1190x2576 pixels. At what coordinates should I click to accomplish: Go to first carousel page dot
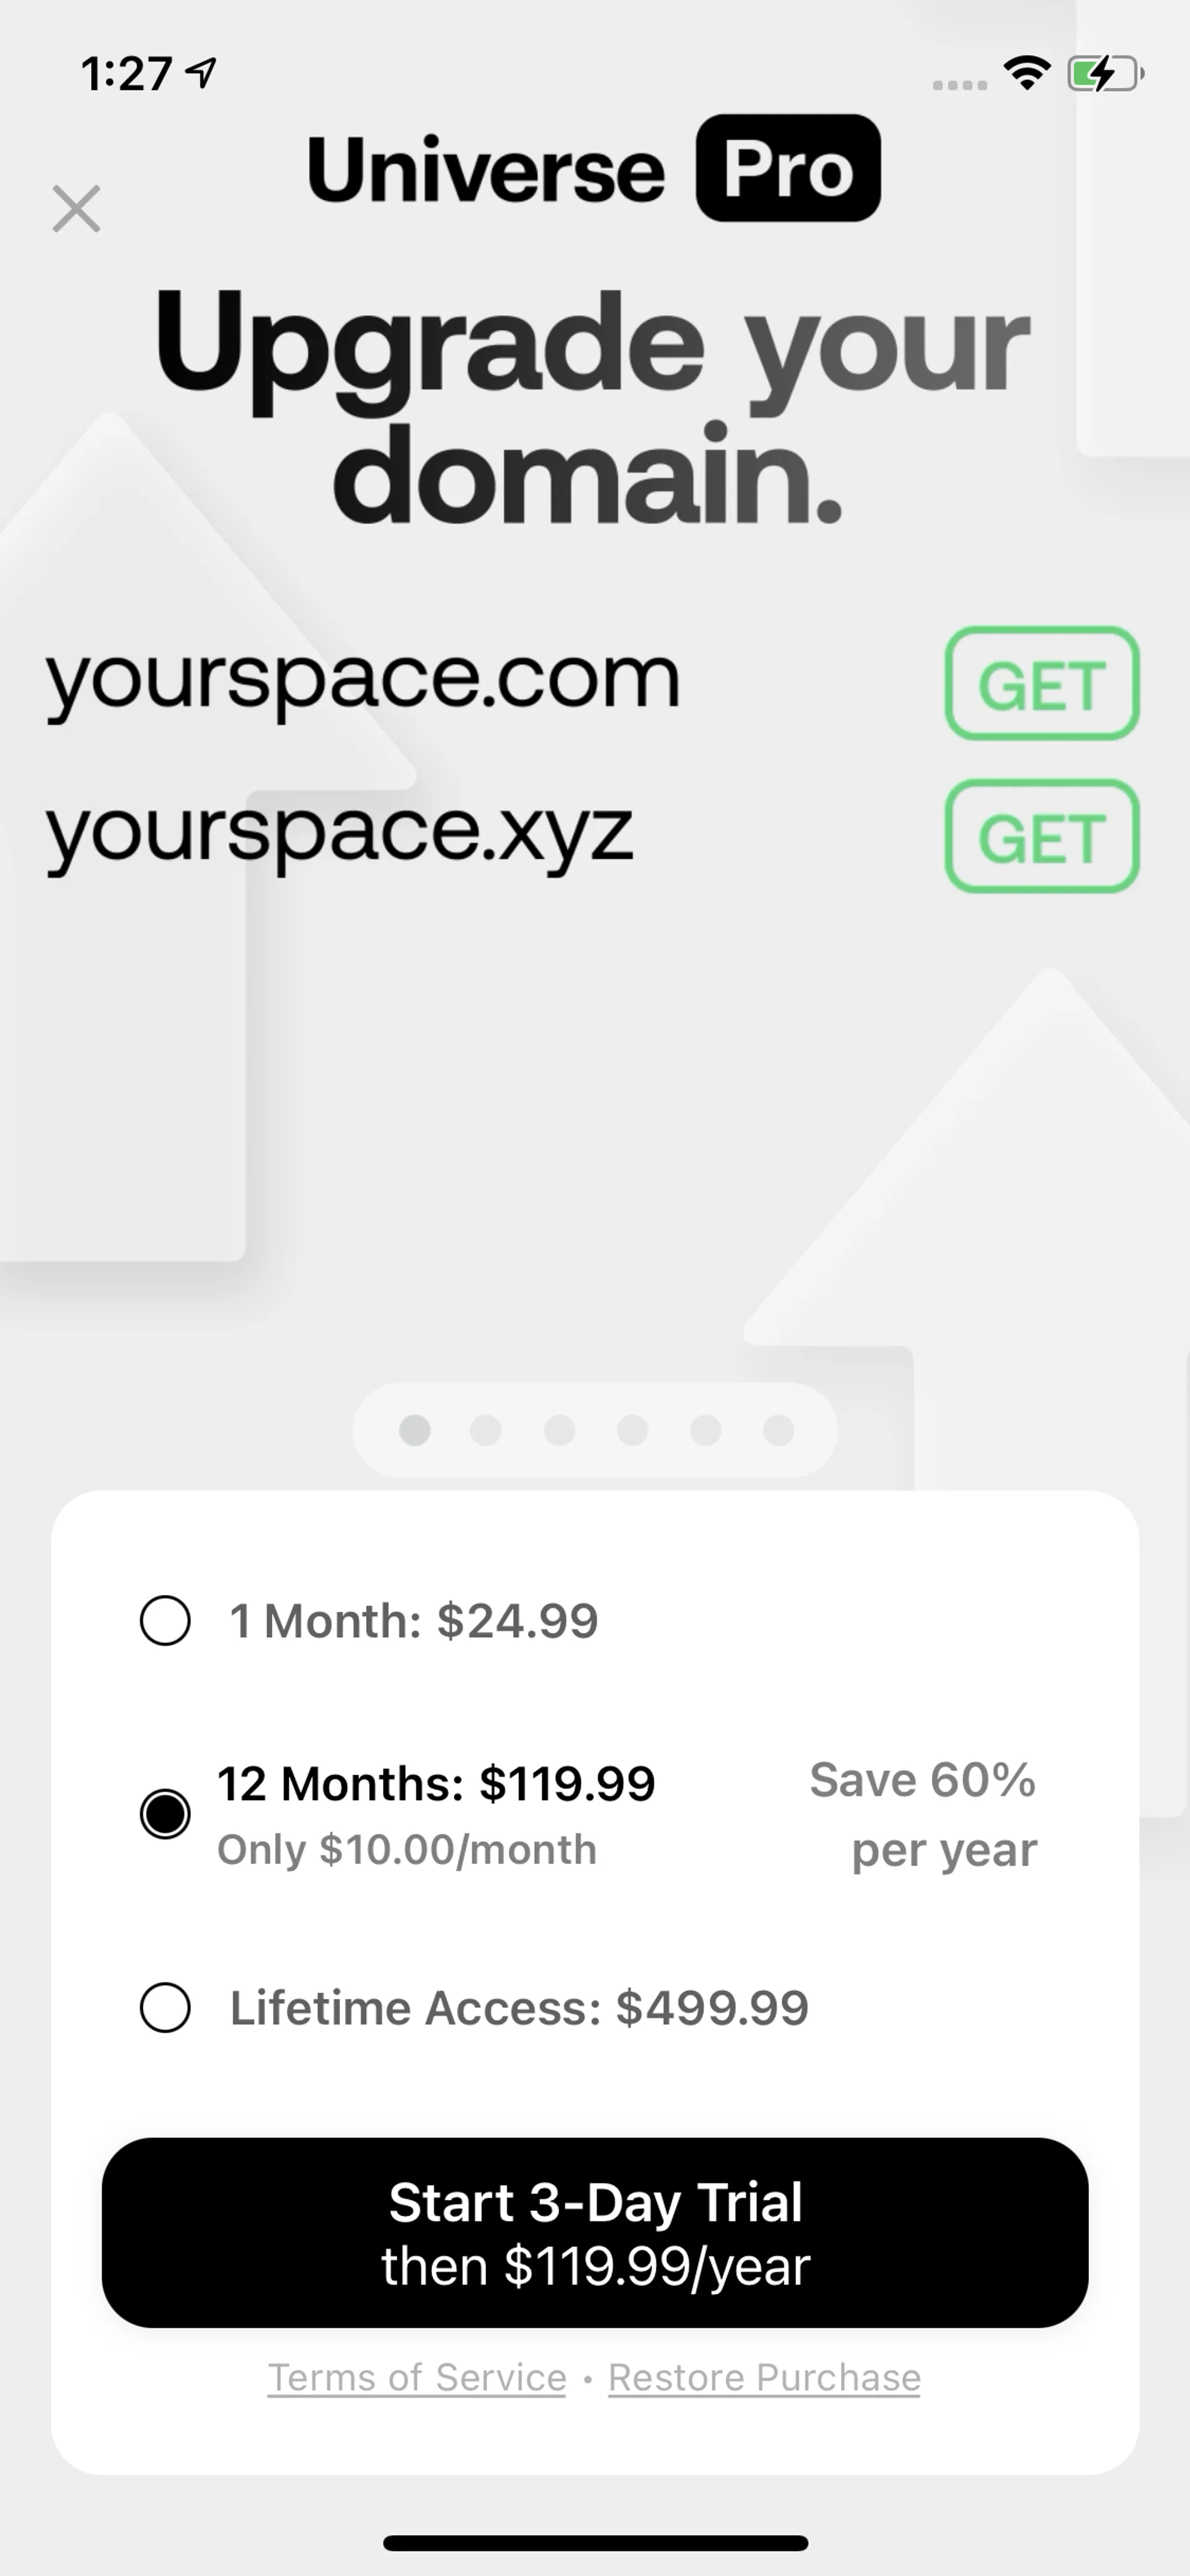(414, 1431)
